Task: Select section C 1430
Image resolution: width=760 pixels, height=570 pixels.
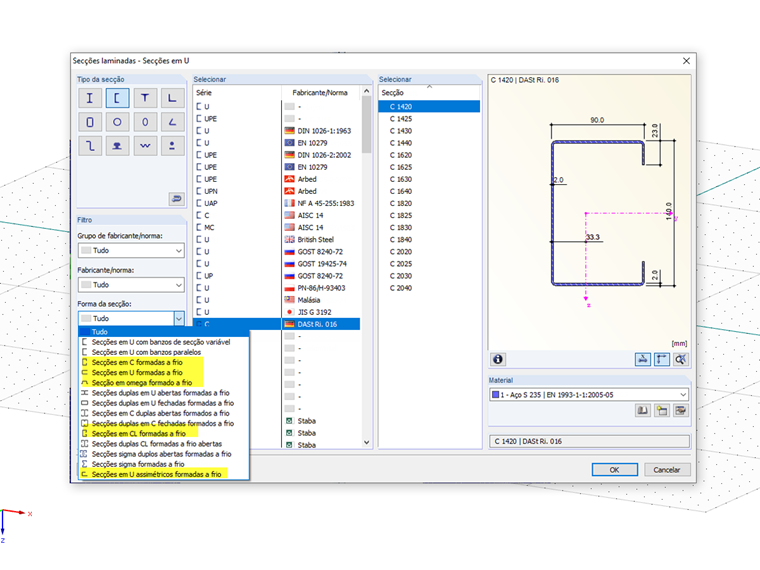Action: (x=429, y=131)
